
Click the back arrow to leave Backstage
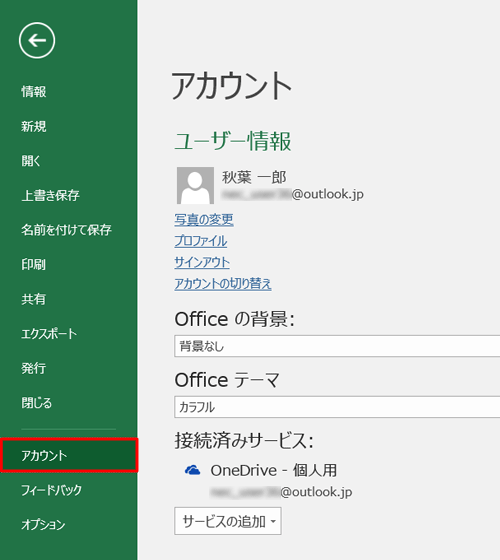[37, 40]
